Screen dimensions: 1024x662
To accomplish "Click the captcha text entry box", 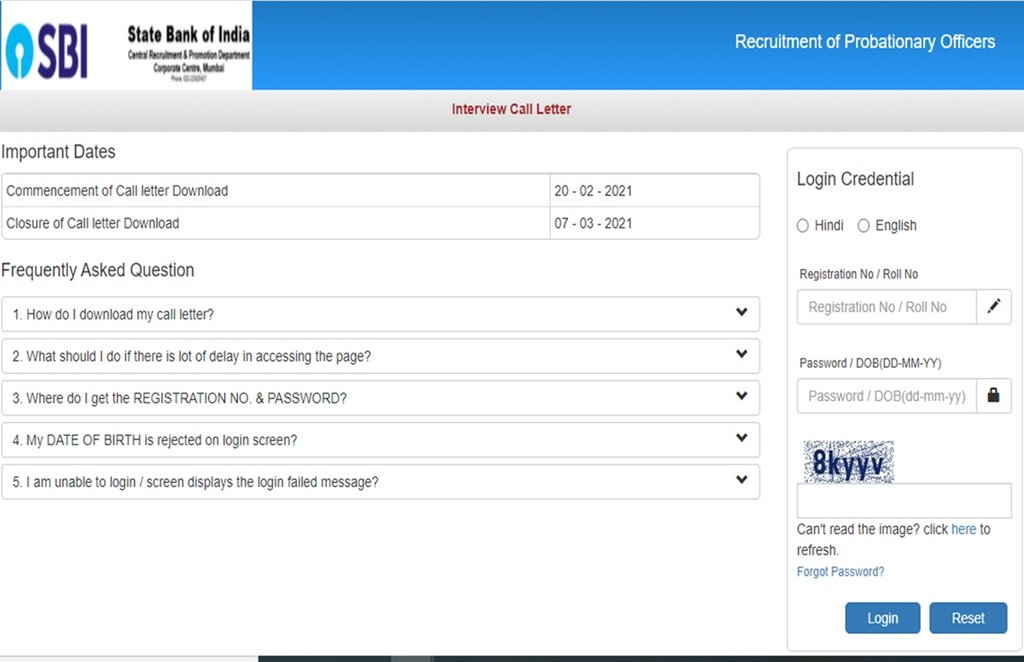I will (904, 501).
